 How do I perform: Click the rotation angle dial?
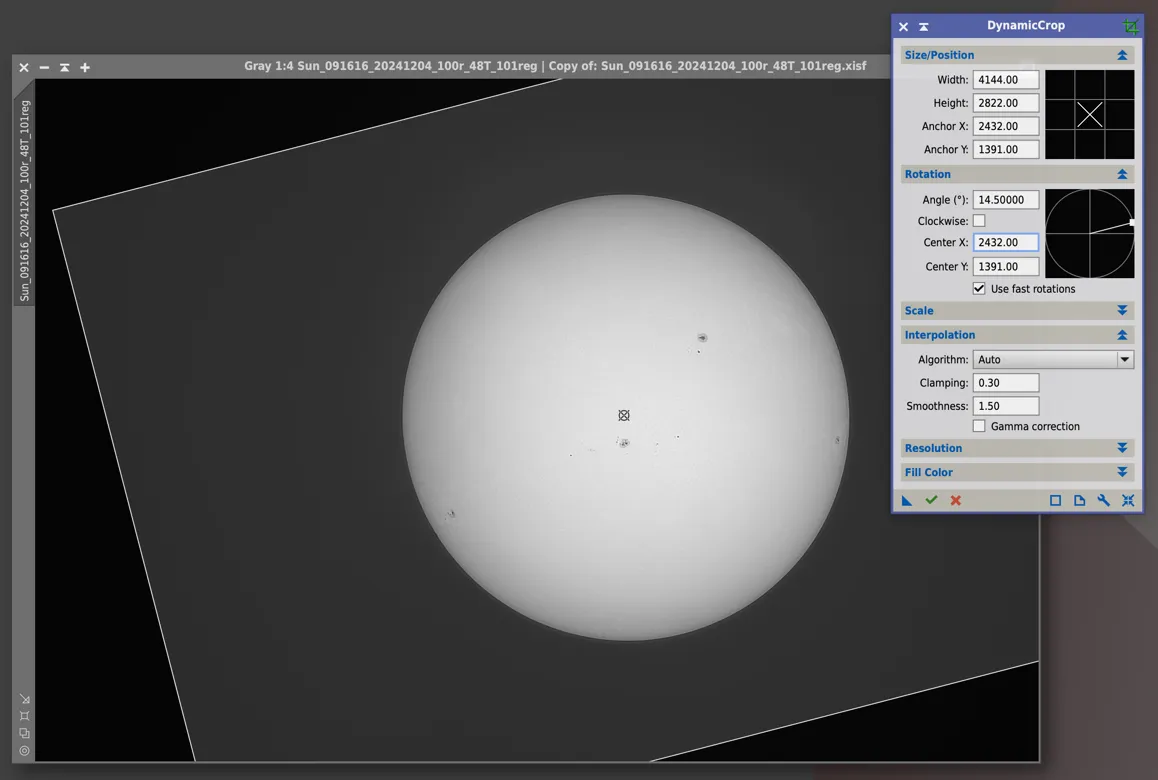click(x=1089, y=233)
